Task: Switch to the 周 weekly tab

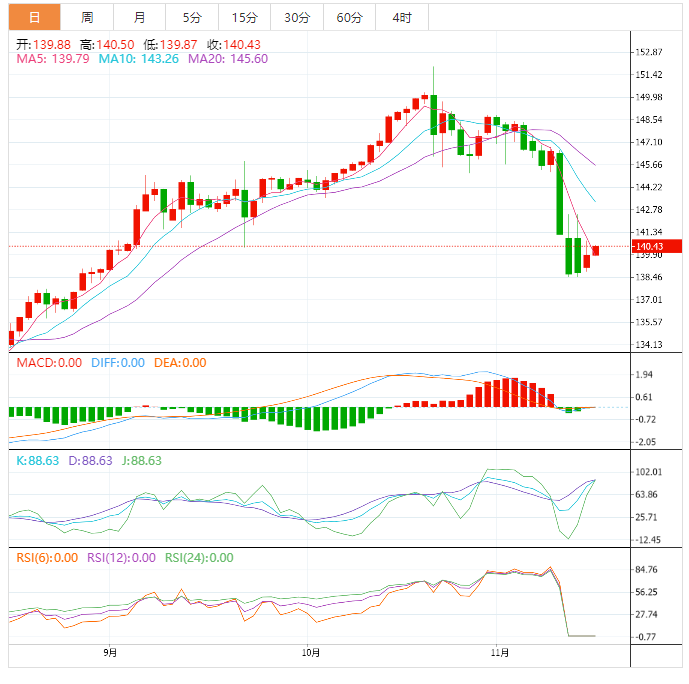Action: click(x=87, y=17)
